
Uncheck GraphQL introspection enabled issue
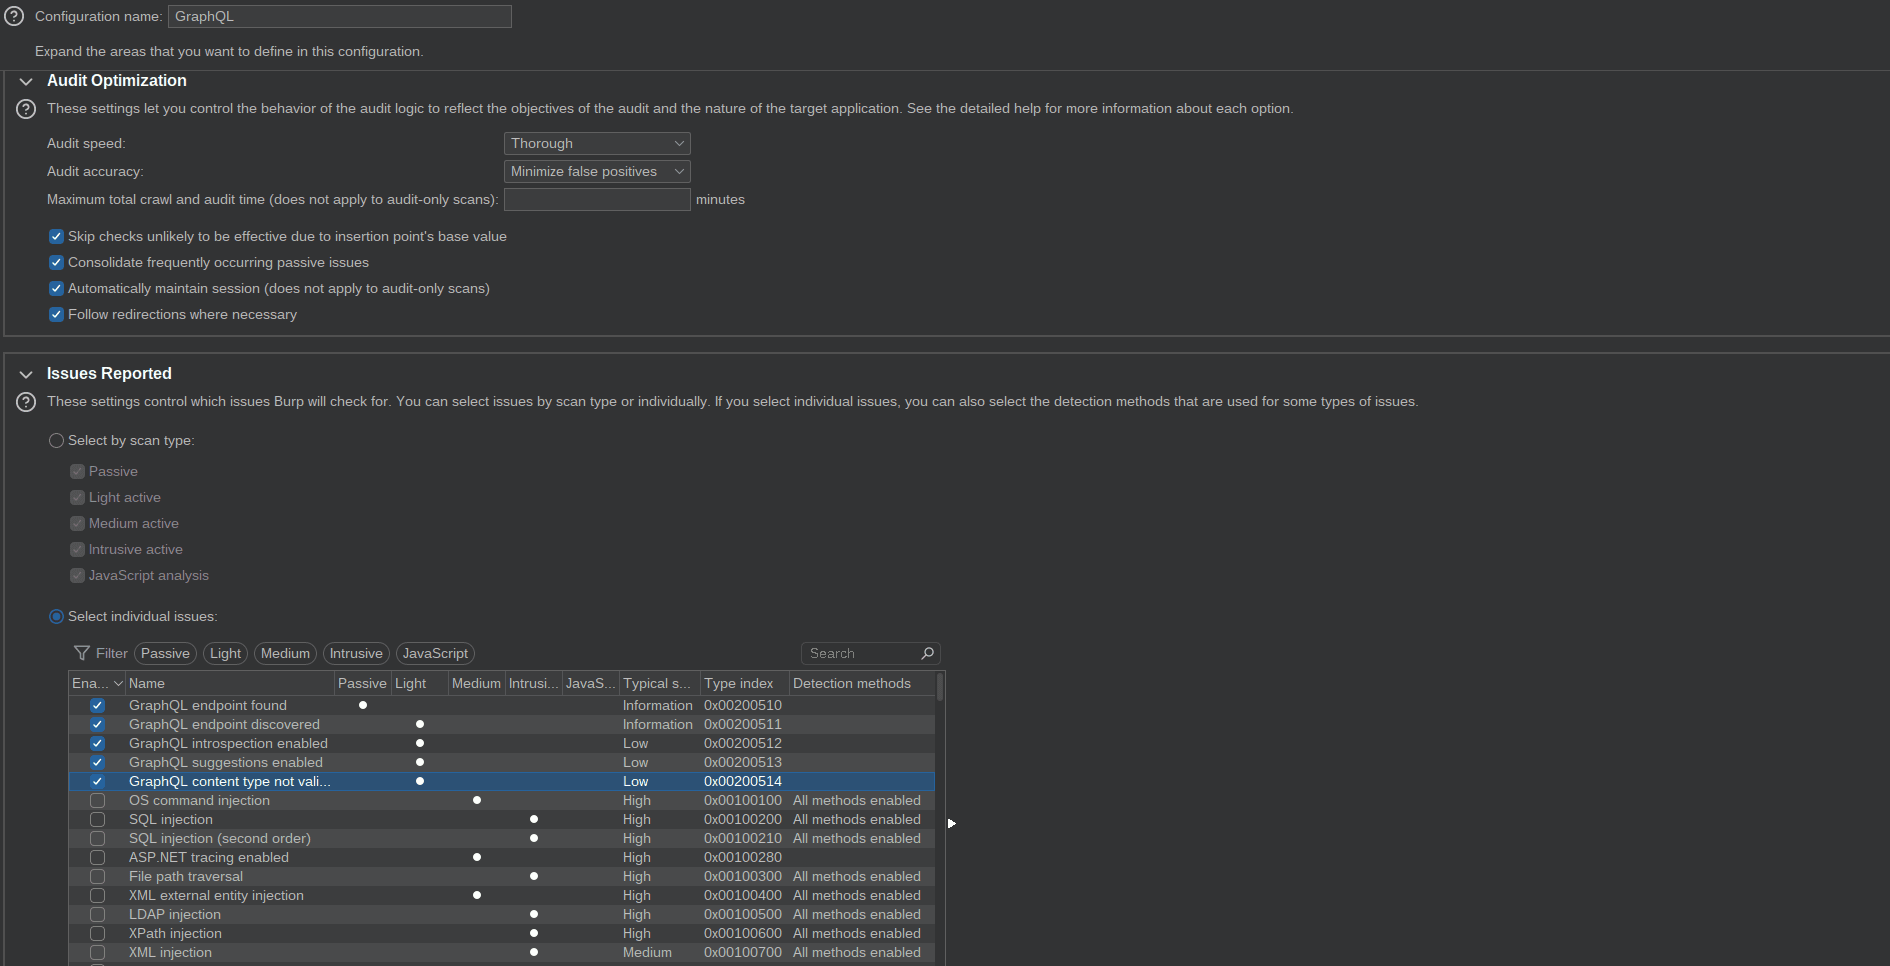[97, 744]
